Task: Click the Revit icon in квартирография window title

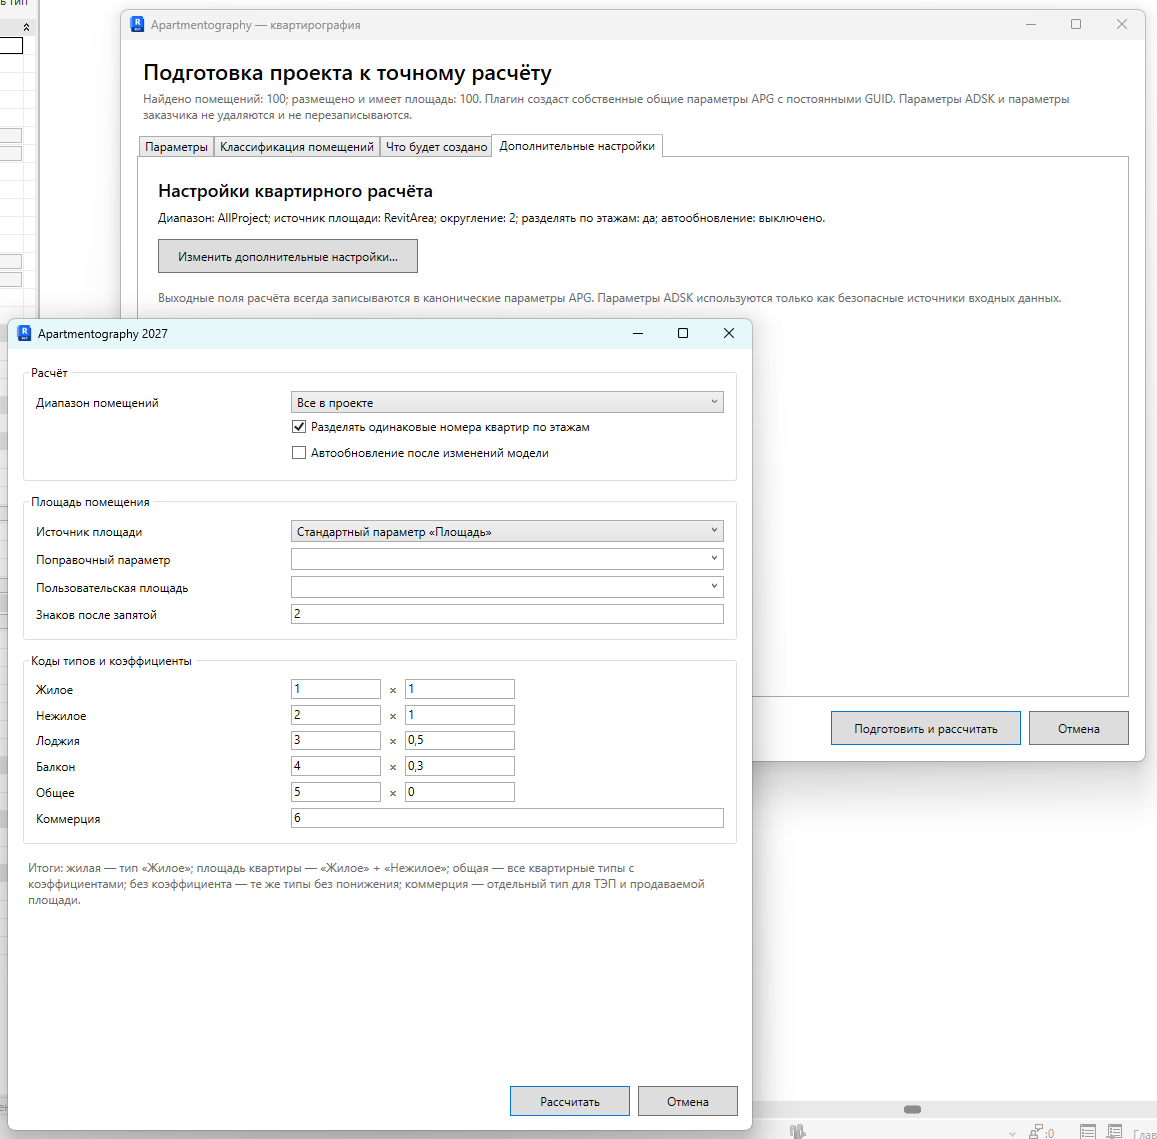Action: [137, 24]
